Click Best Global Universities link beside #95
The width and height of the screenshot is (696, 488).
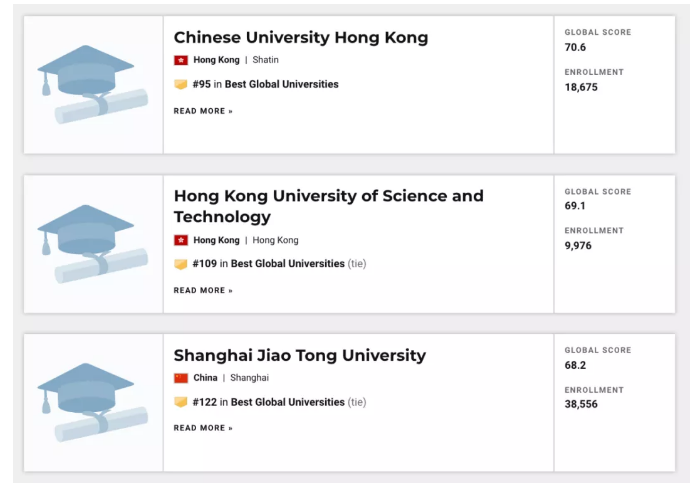pos(282,84)
